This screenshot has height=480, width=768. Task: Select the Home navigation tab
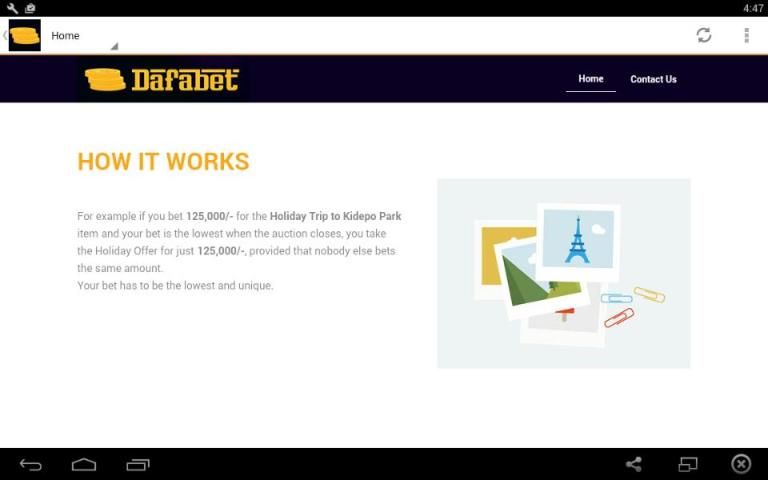click(590, 79)
